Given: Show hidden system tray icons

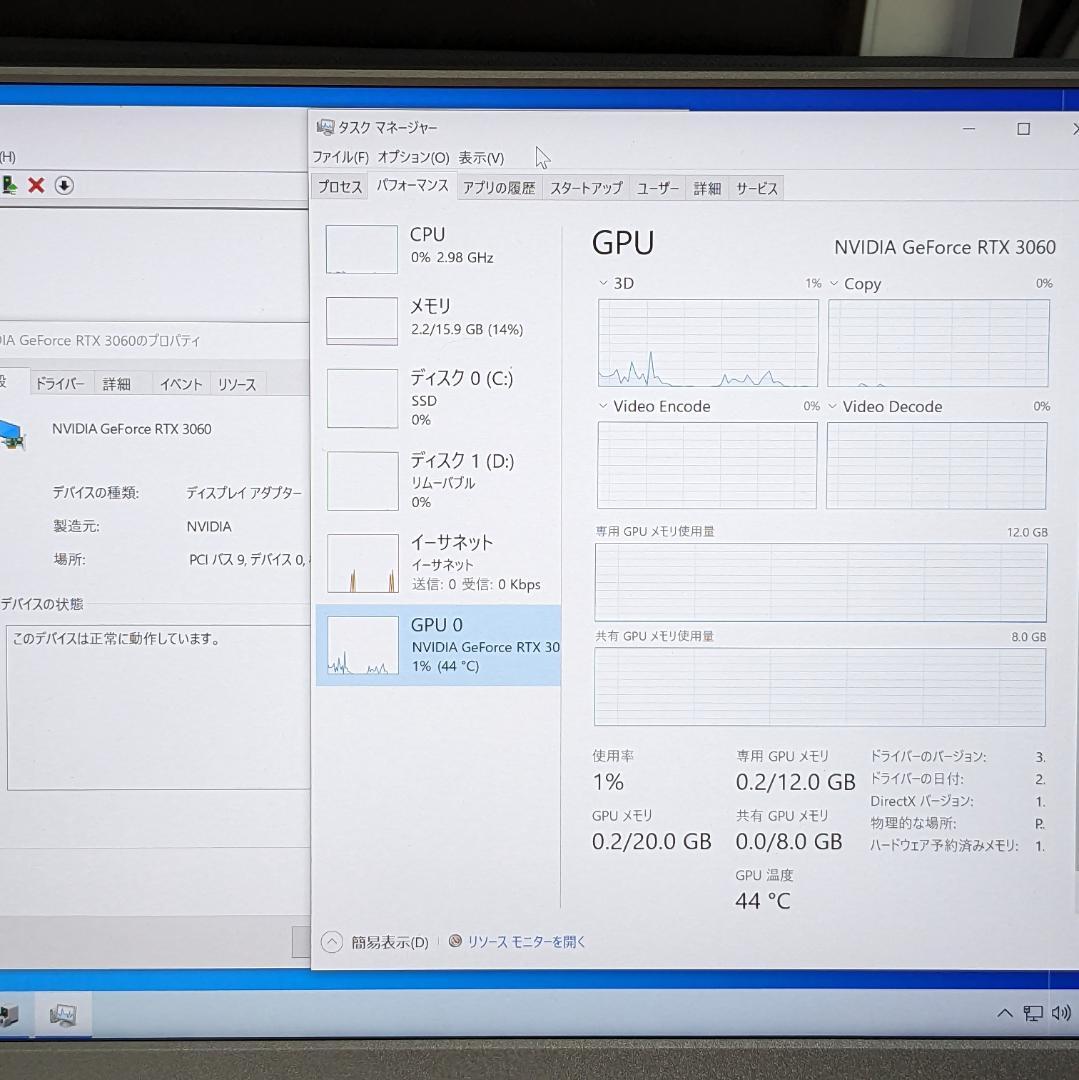Looking at the screenshot, I should (x=1005, y=1012).
